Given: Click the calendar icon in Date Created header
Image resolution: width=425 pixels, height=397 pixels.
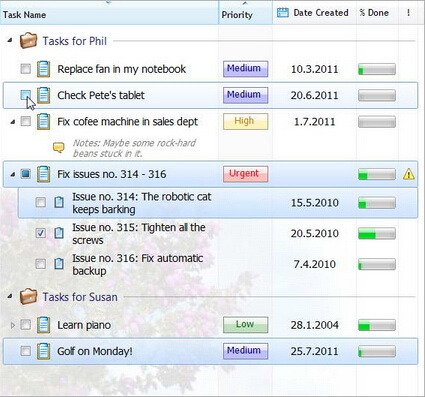Looking at the screenshot, I should pos(283,13).
